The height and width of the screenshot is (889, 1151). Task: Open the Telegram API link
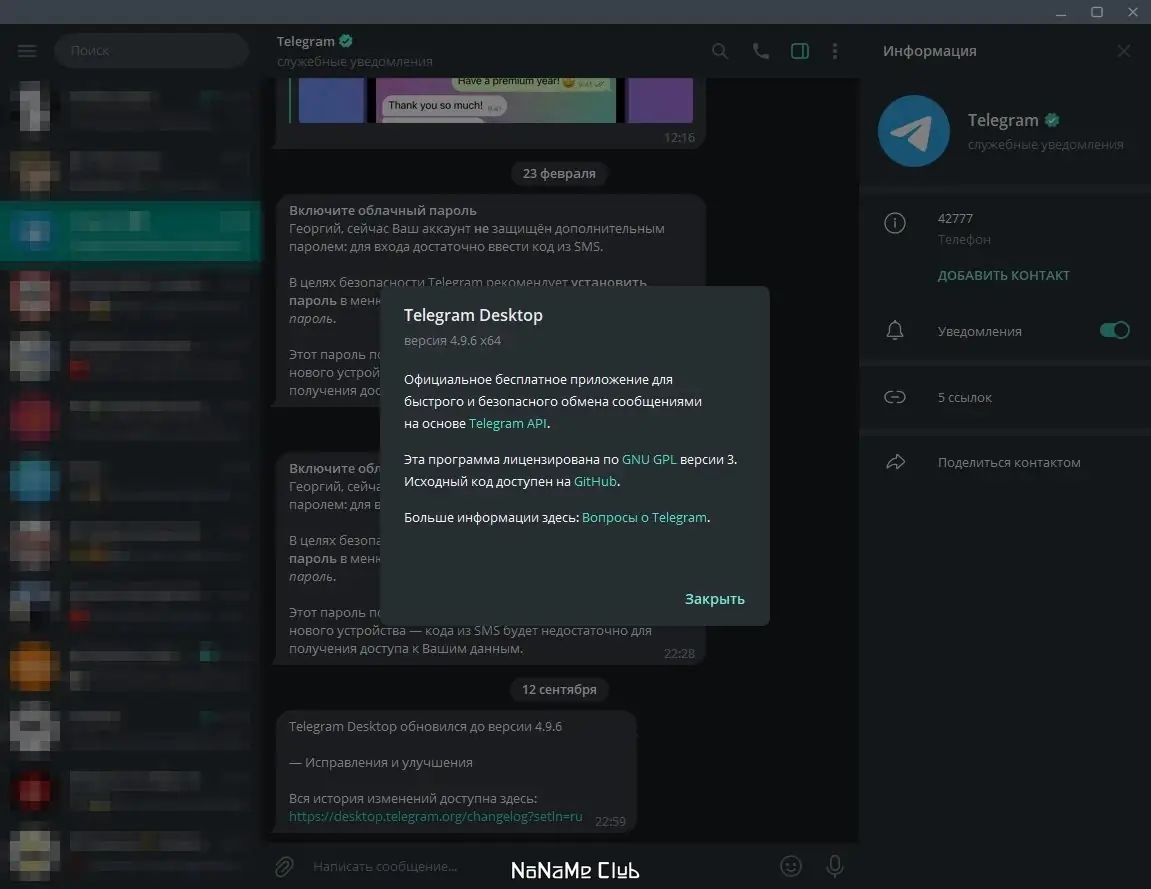coord(507,424)
